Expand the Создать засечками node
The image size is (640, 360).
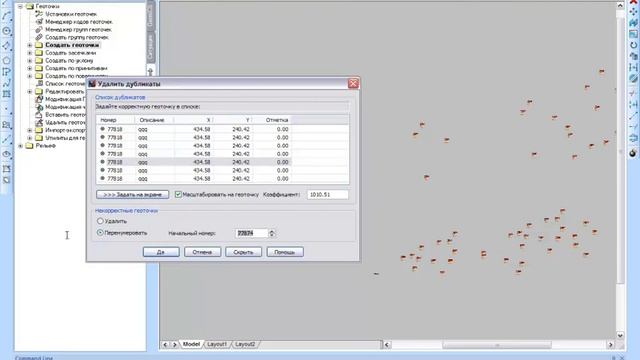coord(30,53)
